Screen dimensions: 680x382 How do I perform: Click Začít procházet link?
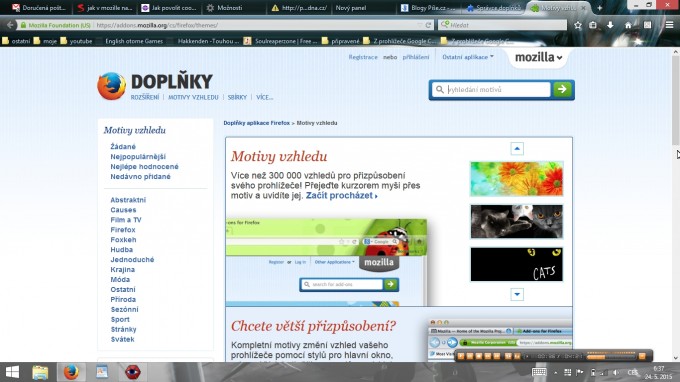pos(341,196)
